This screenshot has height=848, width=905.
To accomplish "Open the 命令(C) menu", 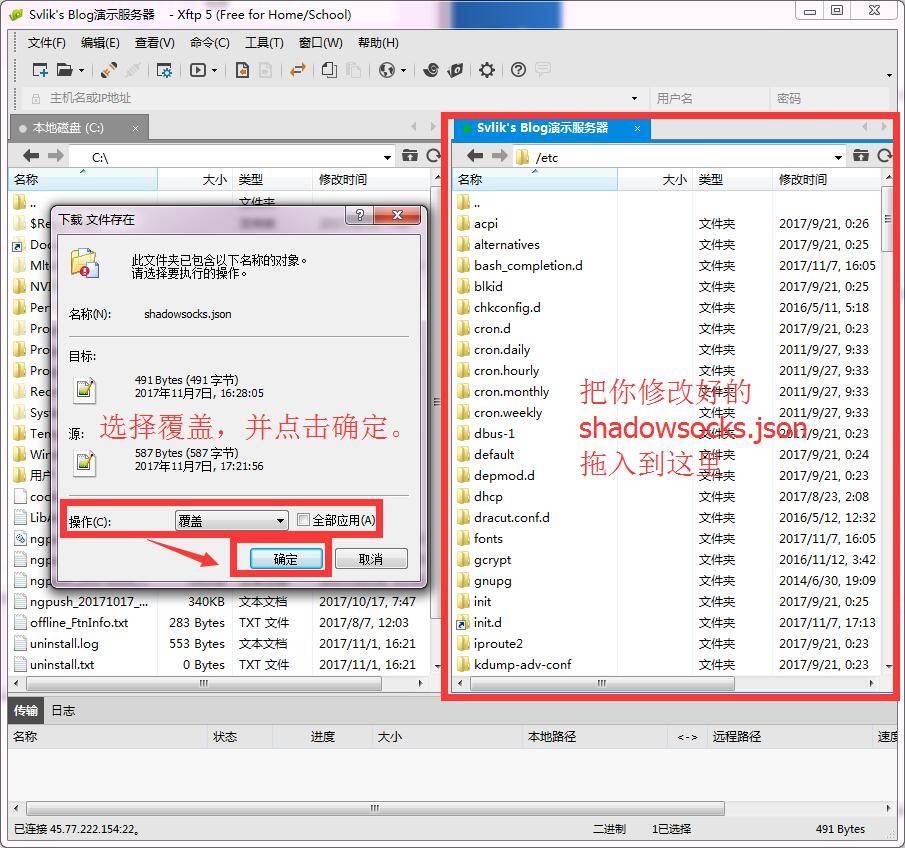I will 210,43.
